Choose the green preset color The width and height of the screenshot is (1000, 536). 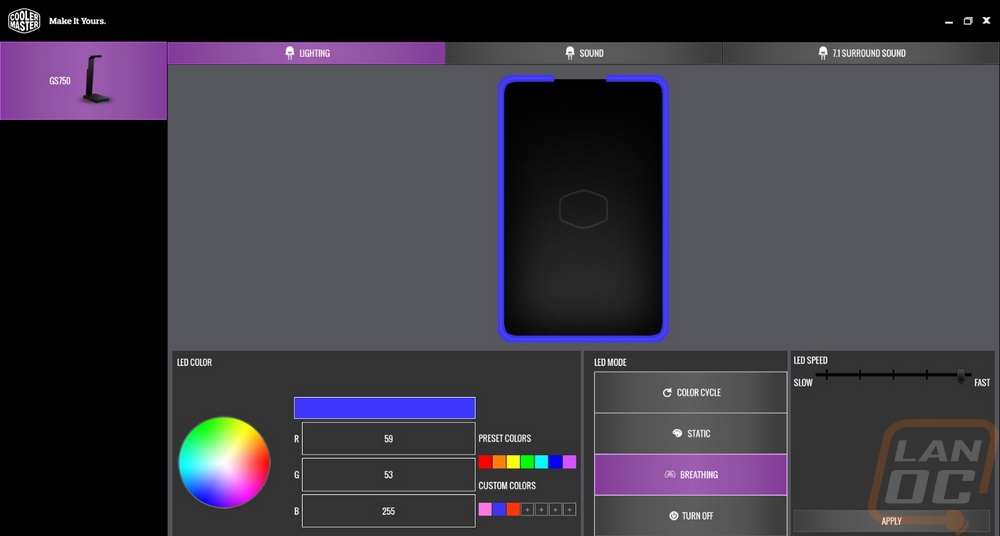(x=527, y=462)
